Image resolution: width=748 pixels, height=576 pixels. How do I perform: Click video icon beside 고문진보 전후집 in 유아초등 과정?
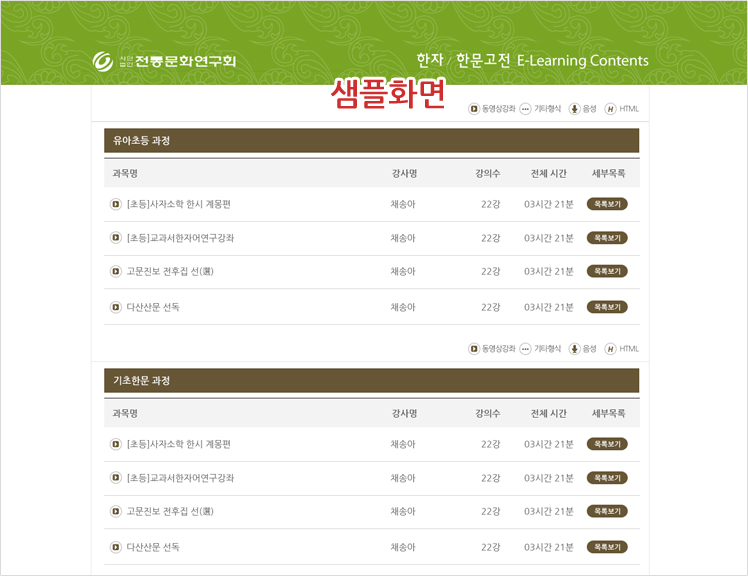(x=115, y=272)
